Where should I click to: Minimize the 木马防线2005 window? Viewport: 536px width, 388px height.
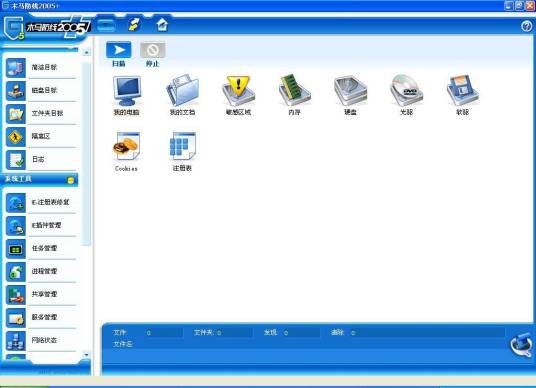pyautogui.click(x=509, y=5)
